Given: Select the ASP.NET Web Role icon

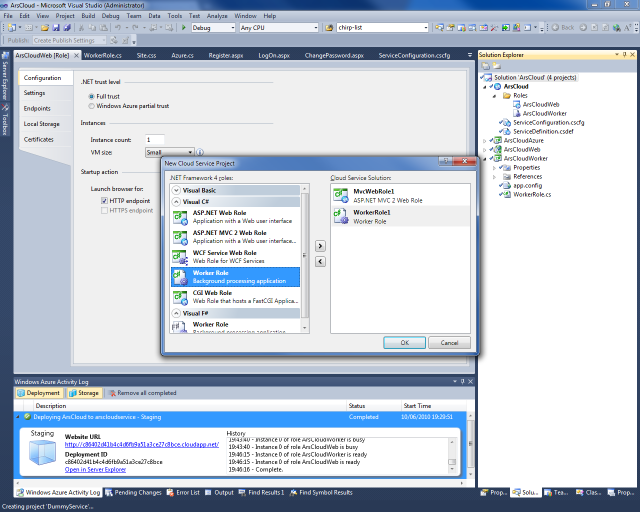Looking at the screenshot, I should click(x=180, y=217).
